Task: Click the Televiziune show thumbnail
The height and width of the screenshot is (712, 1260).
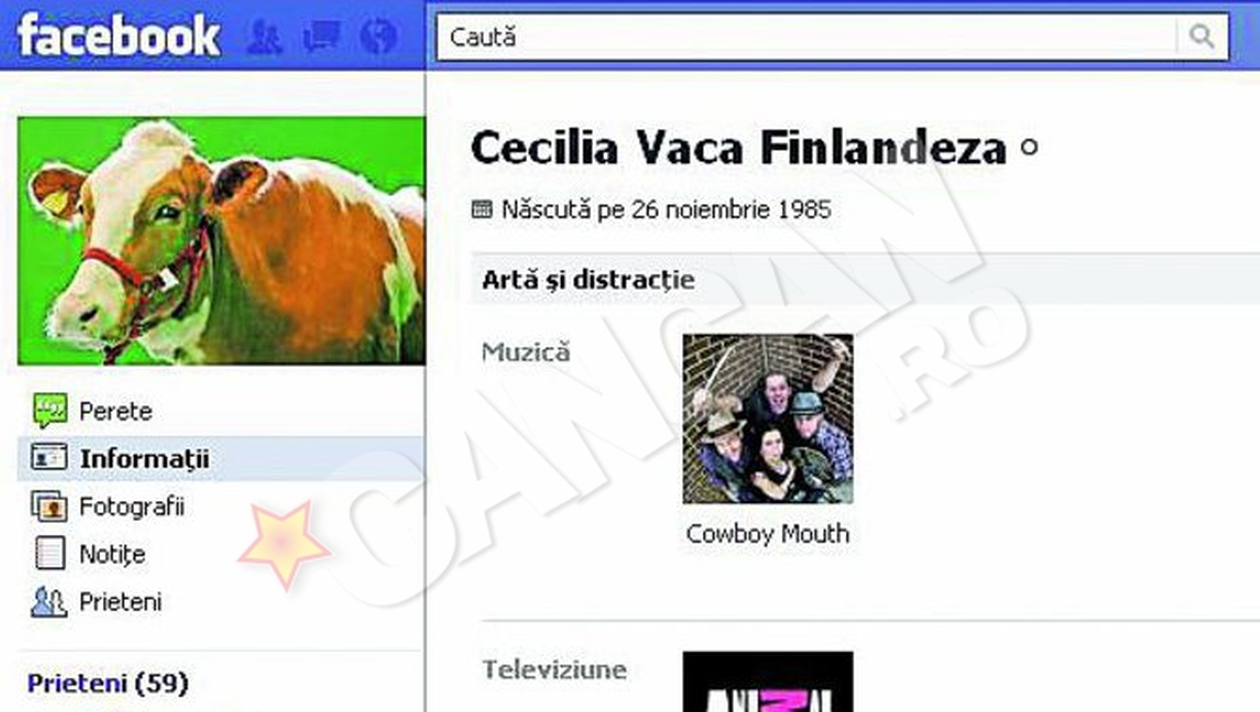Action: tap(768, 681)
